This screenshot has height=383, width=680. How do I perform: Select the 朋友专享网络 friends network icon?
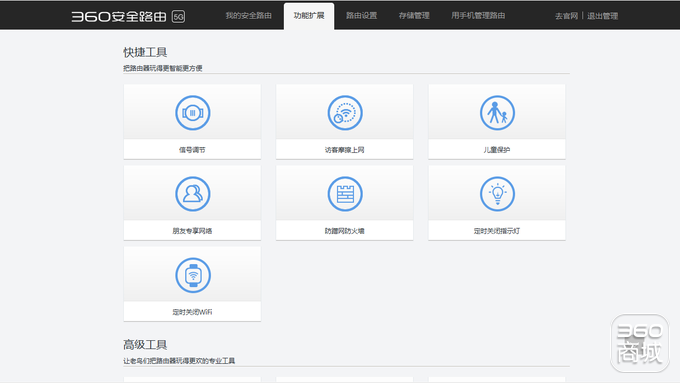(x=193, y=194)
